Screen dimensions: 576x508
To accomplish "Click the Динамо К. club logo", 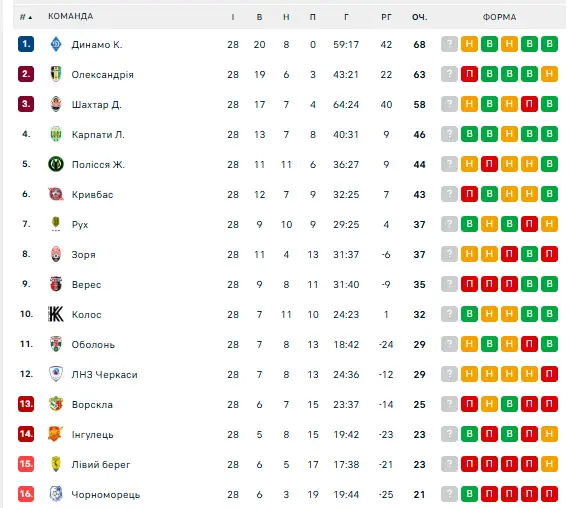I will pos(56,44).
